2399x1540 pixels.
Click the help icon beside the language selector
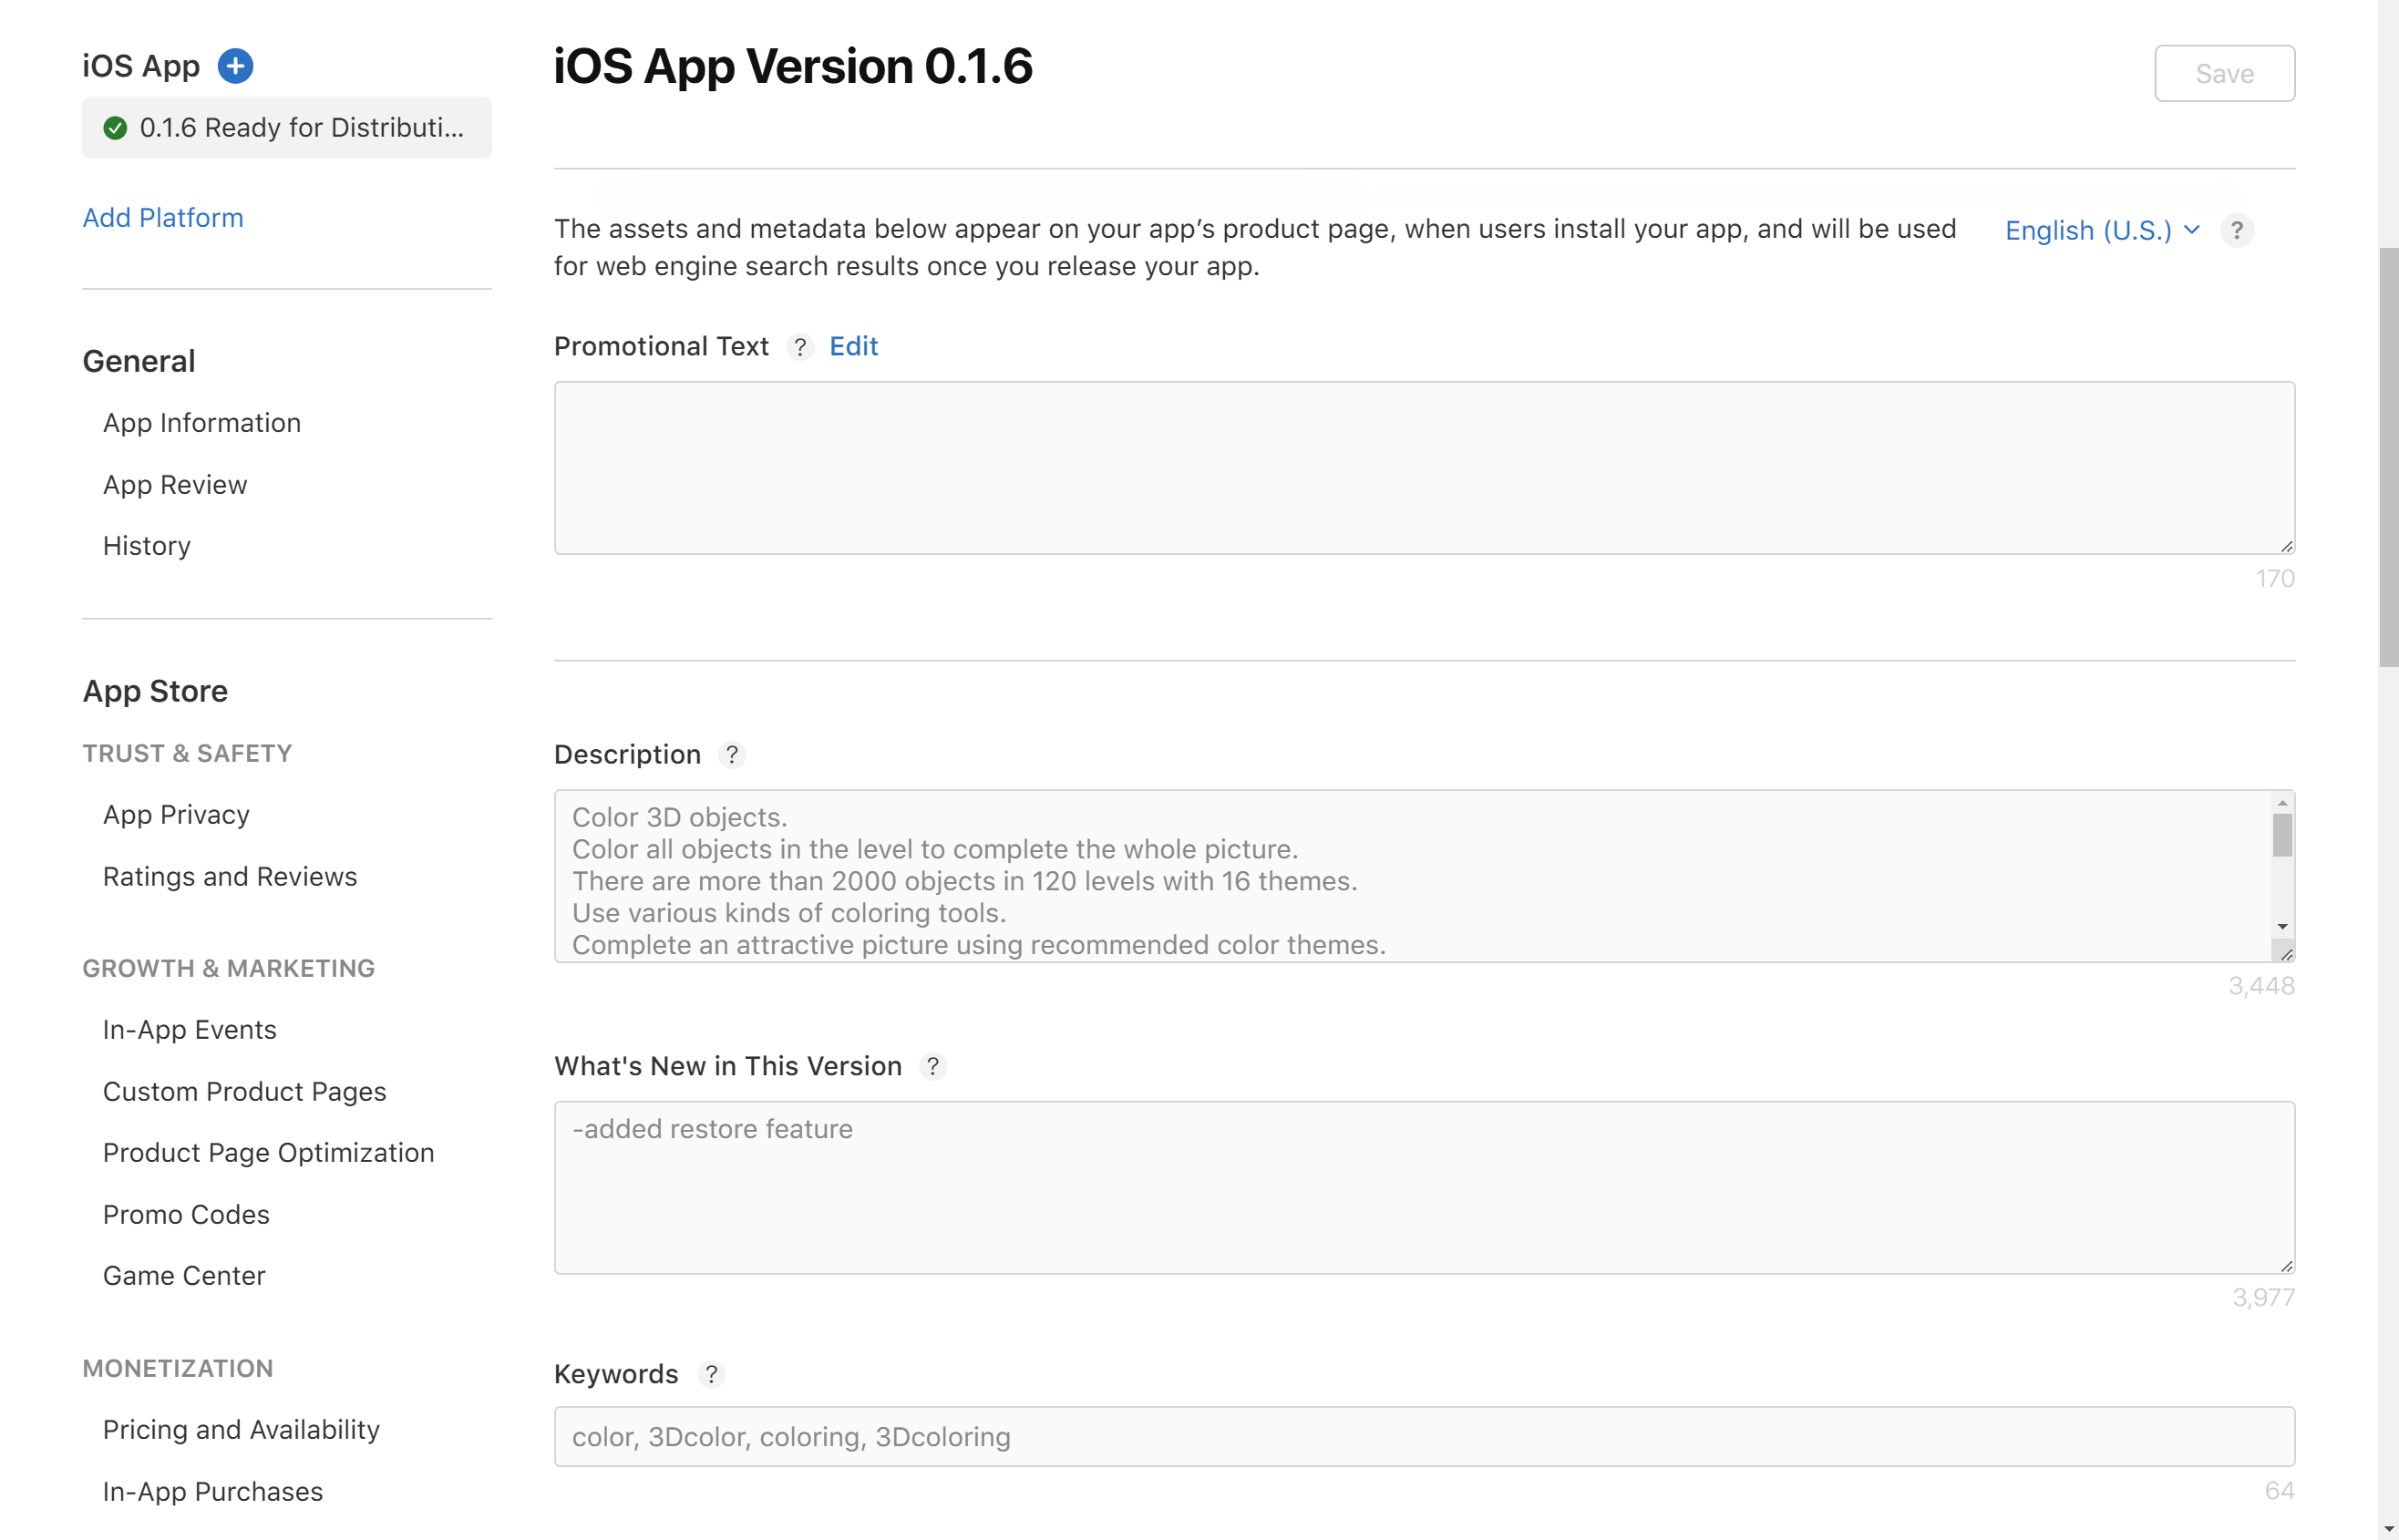pos(2236,231)
